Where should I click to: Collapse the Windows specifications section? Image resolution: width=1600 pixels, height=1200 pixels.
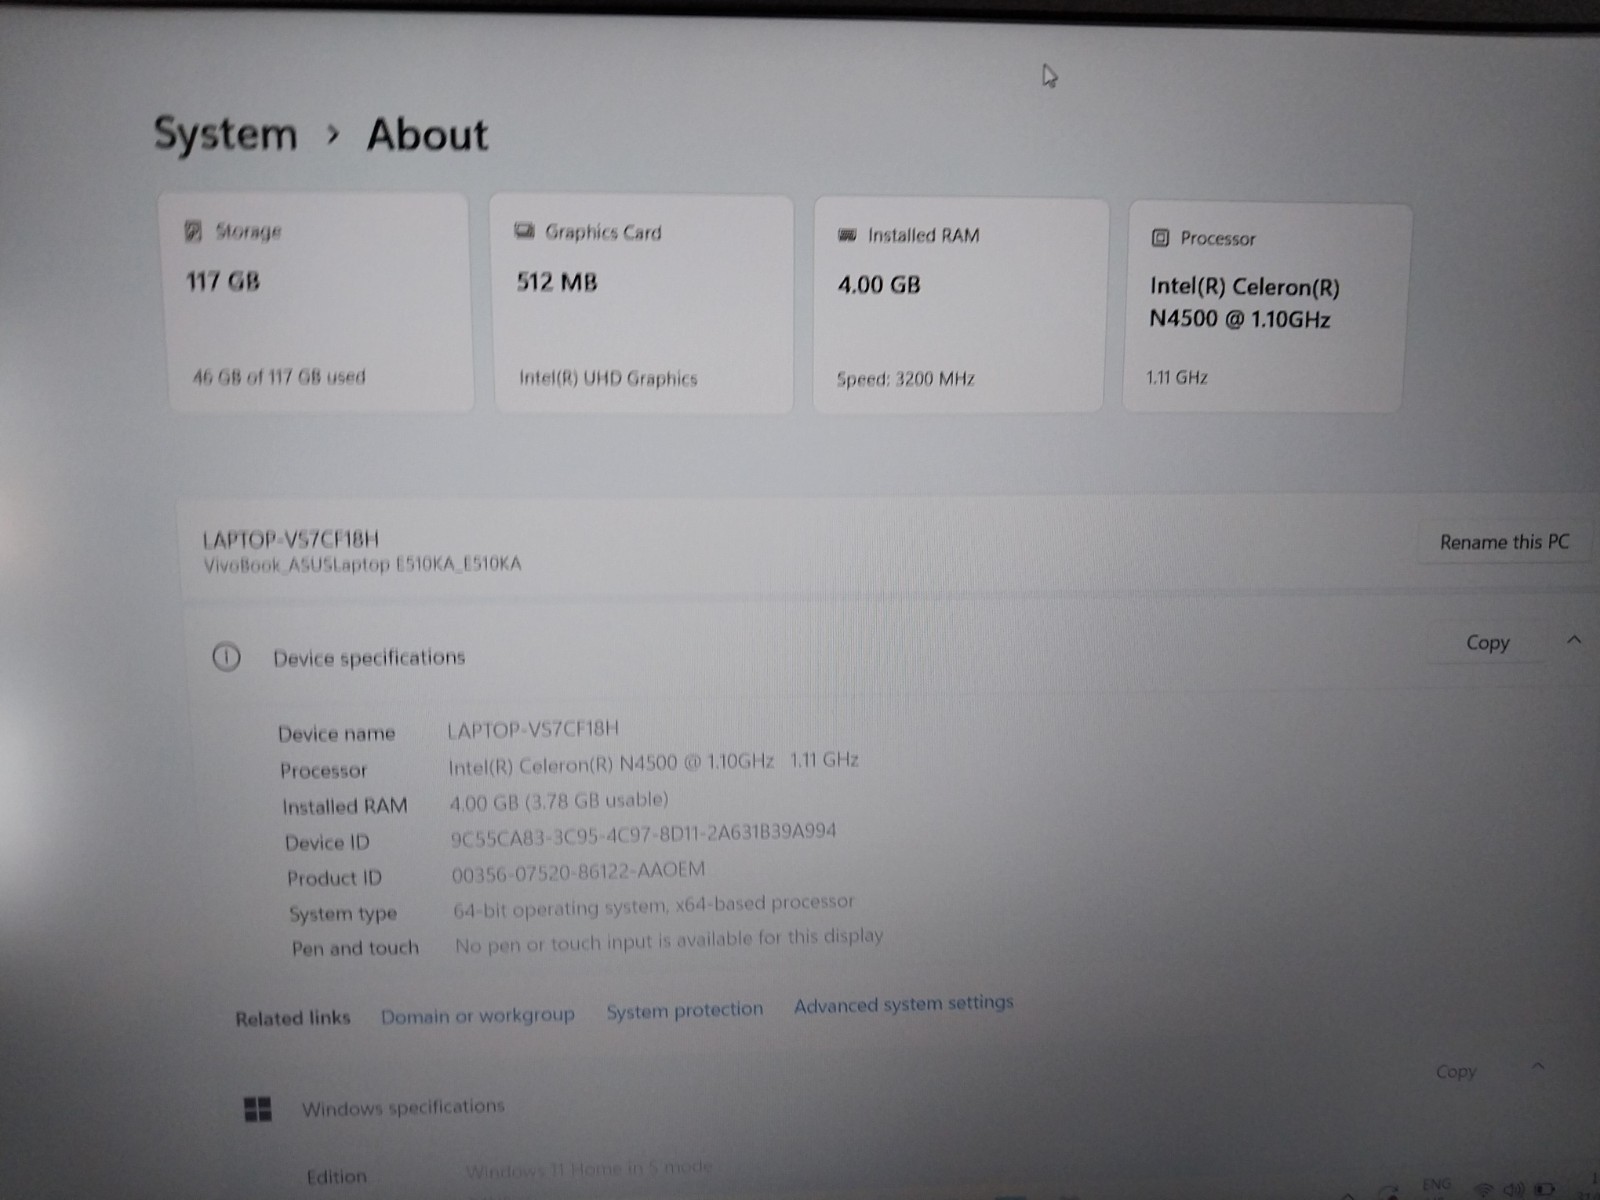coord(1538,1067)
